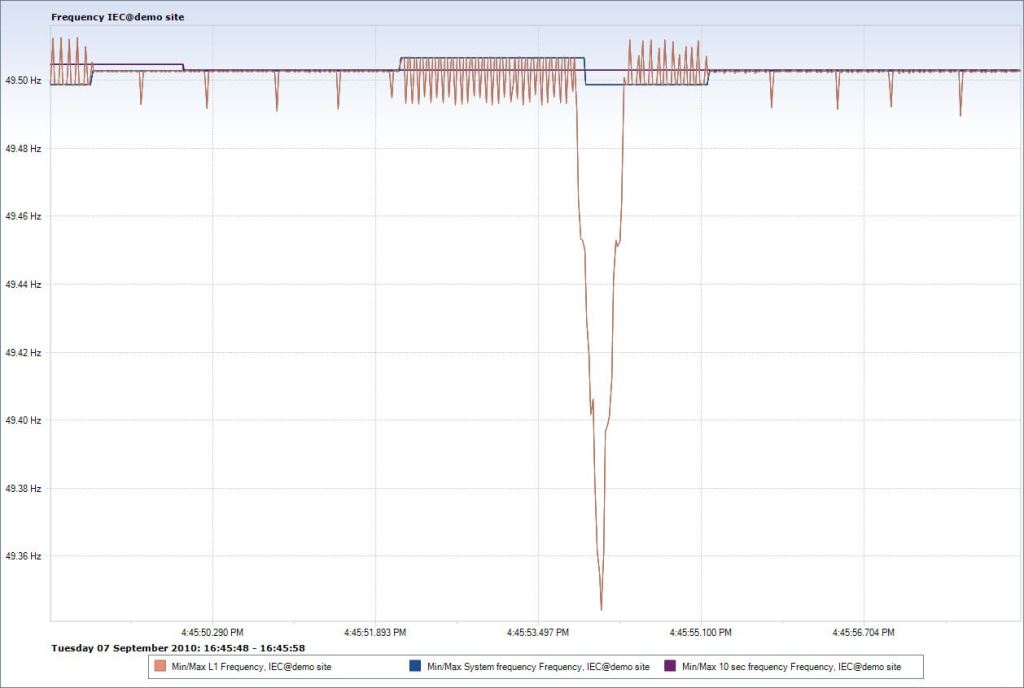This screenshot has height=688, width=1024.
Task: Click the 49.46 Hz y-axis label
Action: click(23, 216)
